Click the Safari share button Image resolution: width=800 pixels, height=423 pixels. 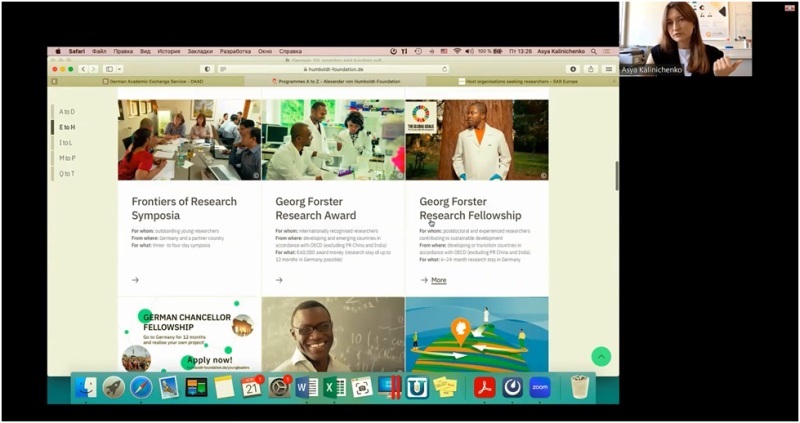coord(591,69)
